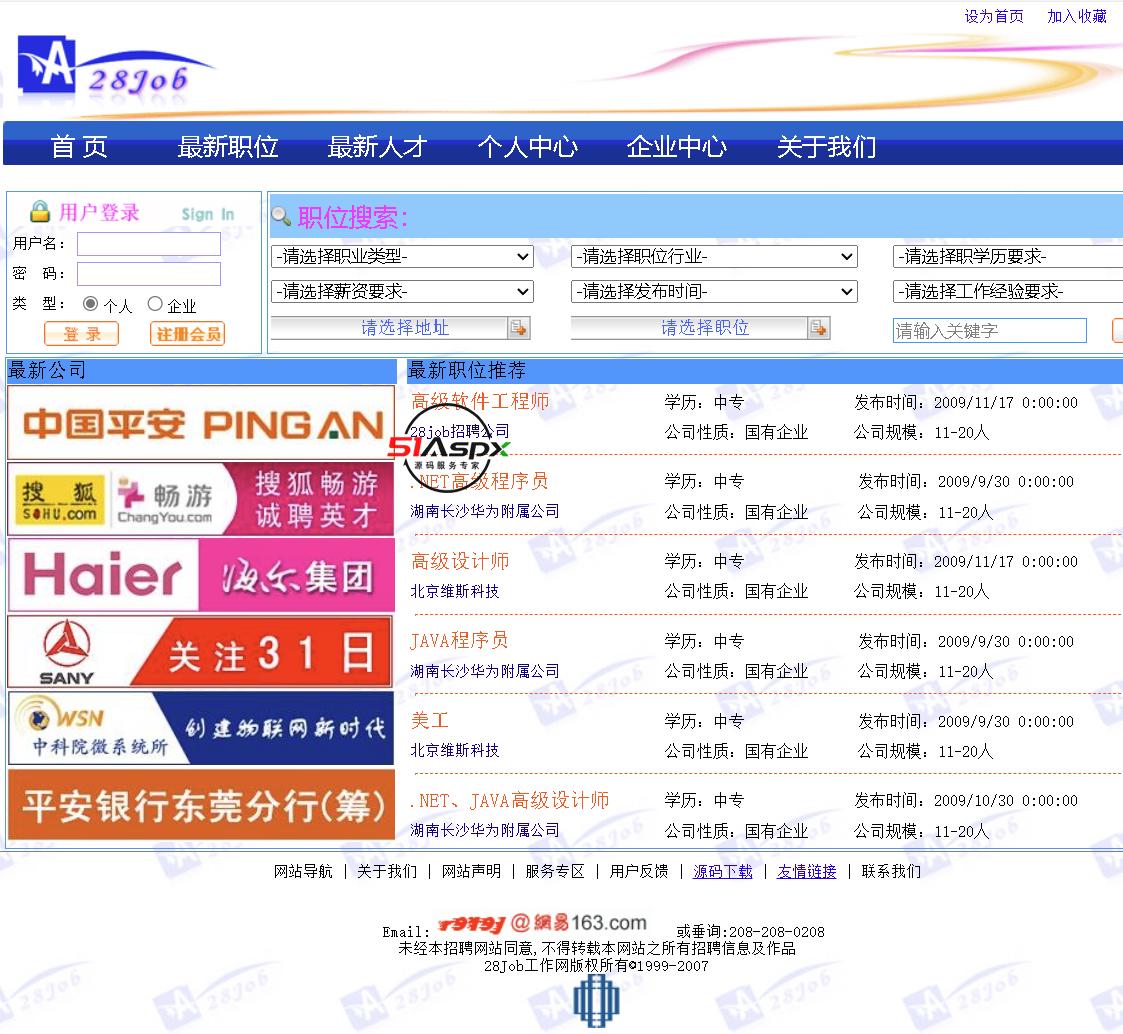Expand the 请选择工作经验要求 dropdown
This screenshot has width=1123, height=1034.
point(1008,291)
